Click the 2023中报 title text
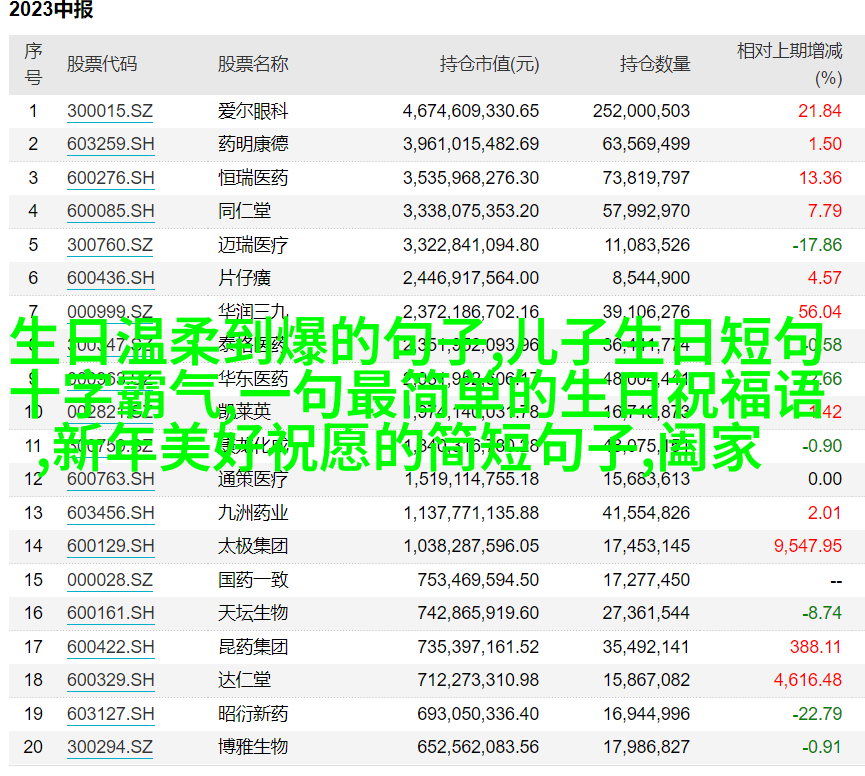This screenshot has width=865, height=776. point(51,9)
